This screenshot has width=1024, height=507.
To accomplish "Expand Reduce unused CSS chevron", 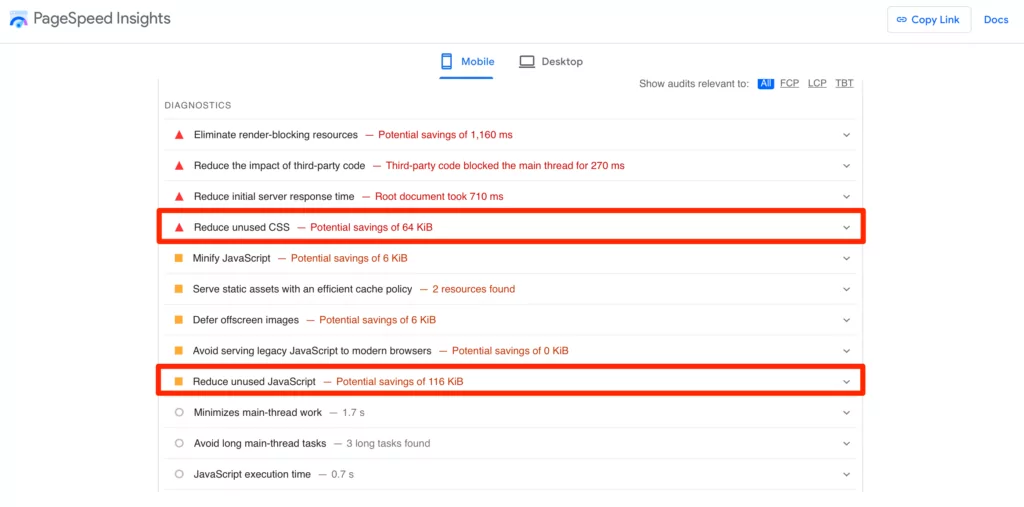I will (x=846, y=227).
